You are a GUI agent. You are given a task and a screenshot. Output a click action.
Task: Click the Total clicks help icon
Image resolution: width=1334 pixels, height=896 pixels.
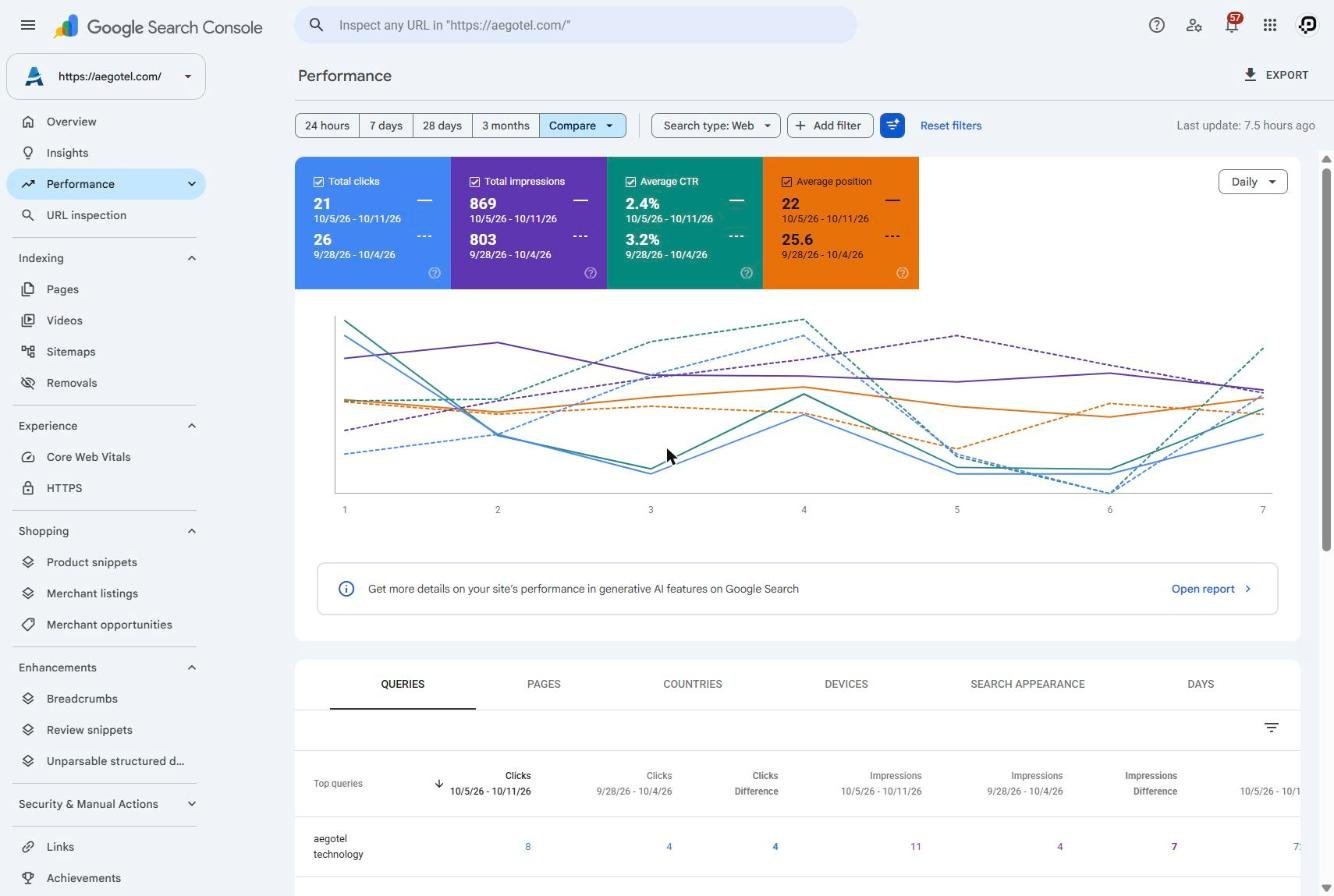click(434, 273)
